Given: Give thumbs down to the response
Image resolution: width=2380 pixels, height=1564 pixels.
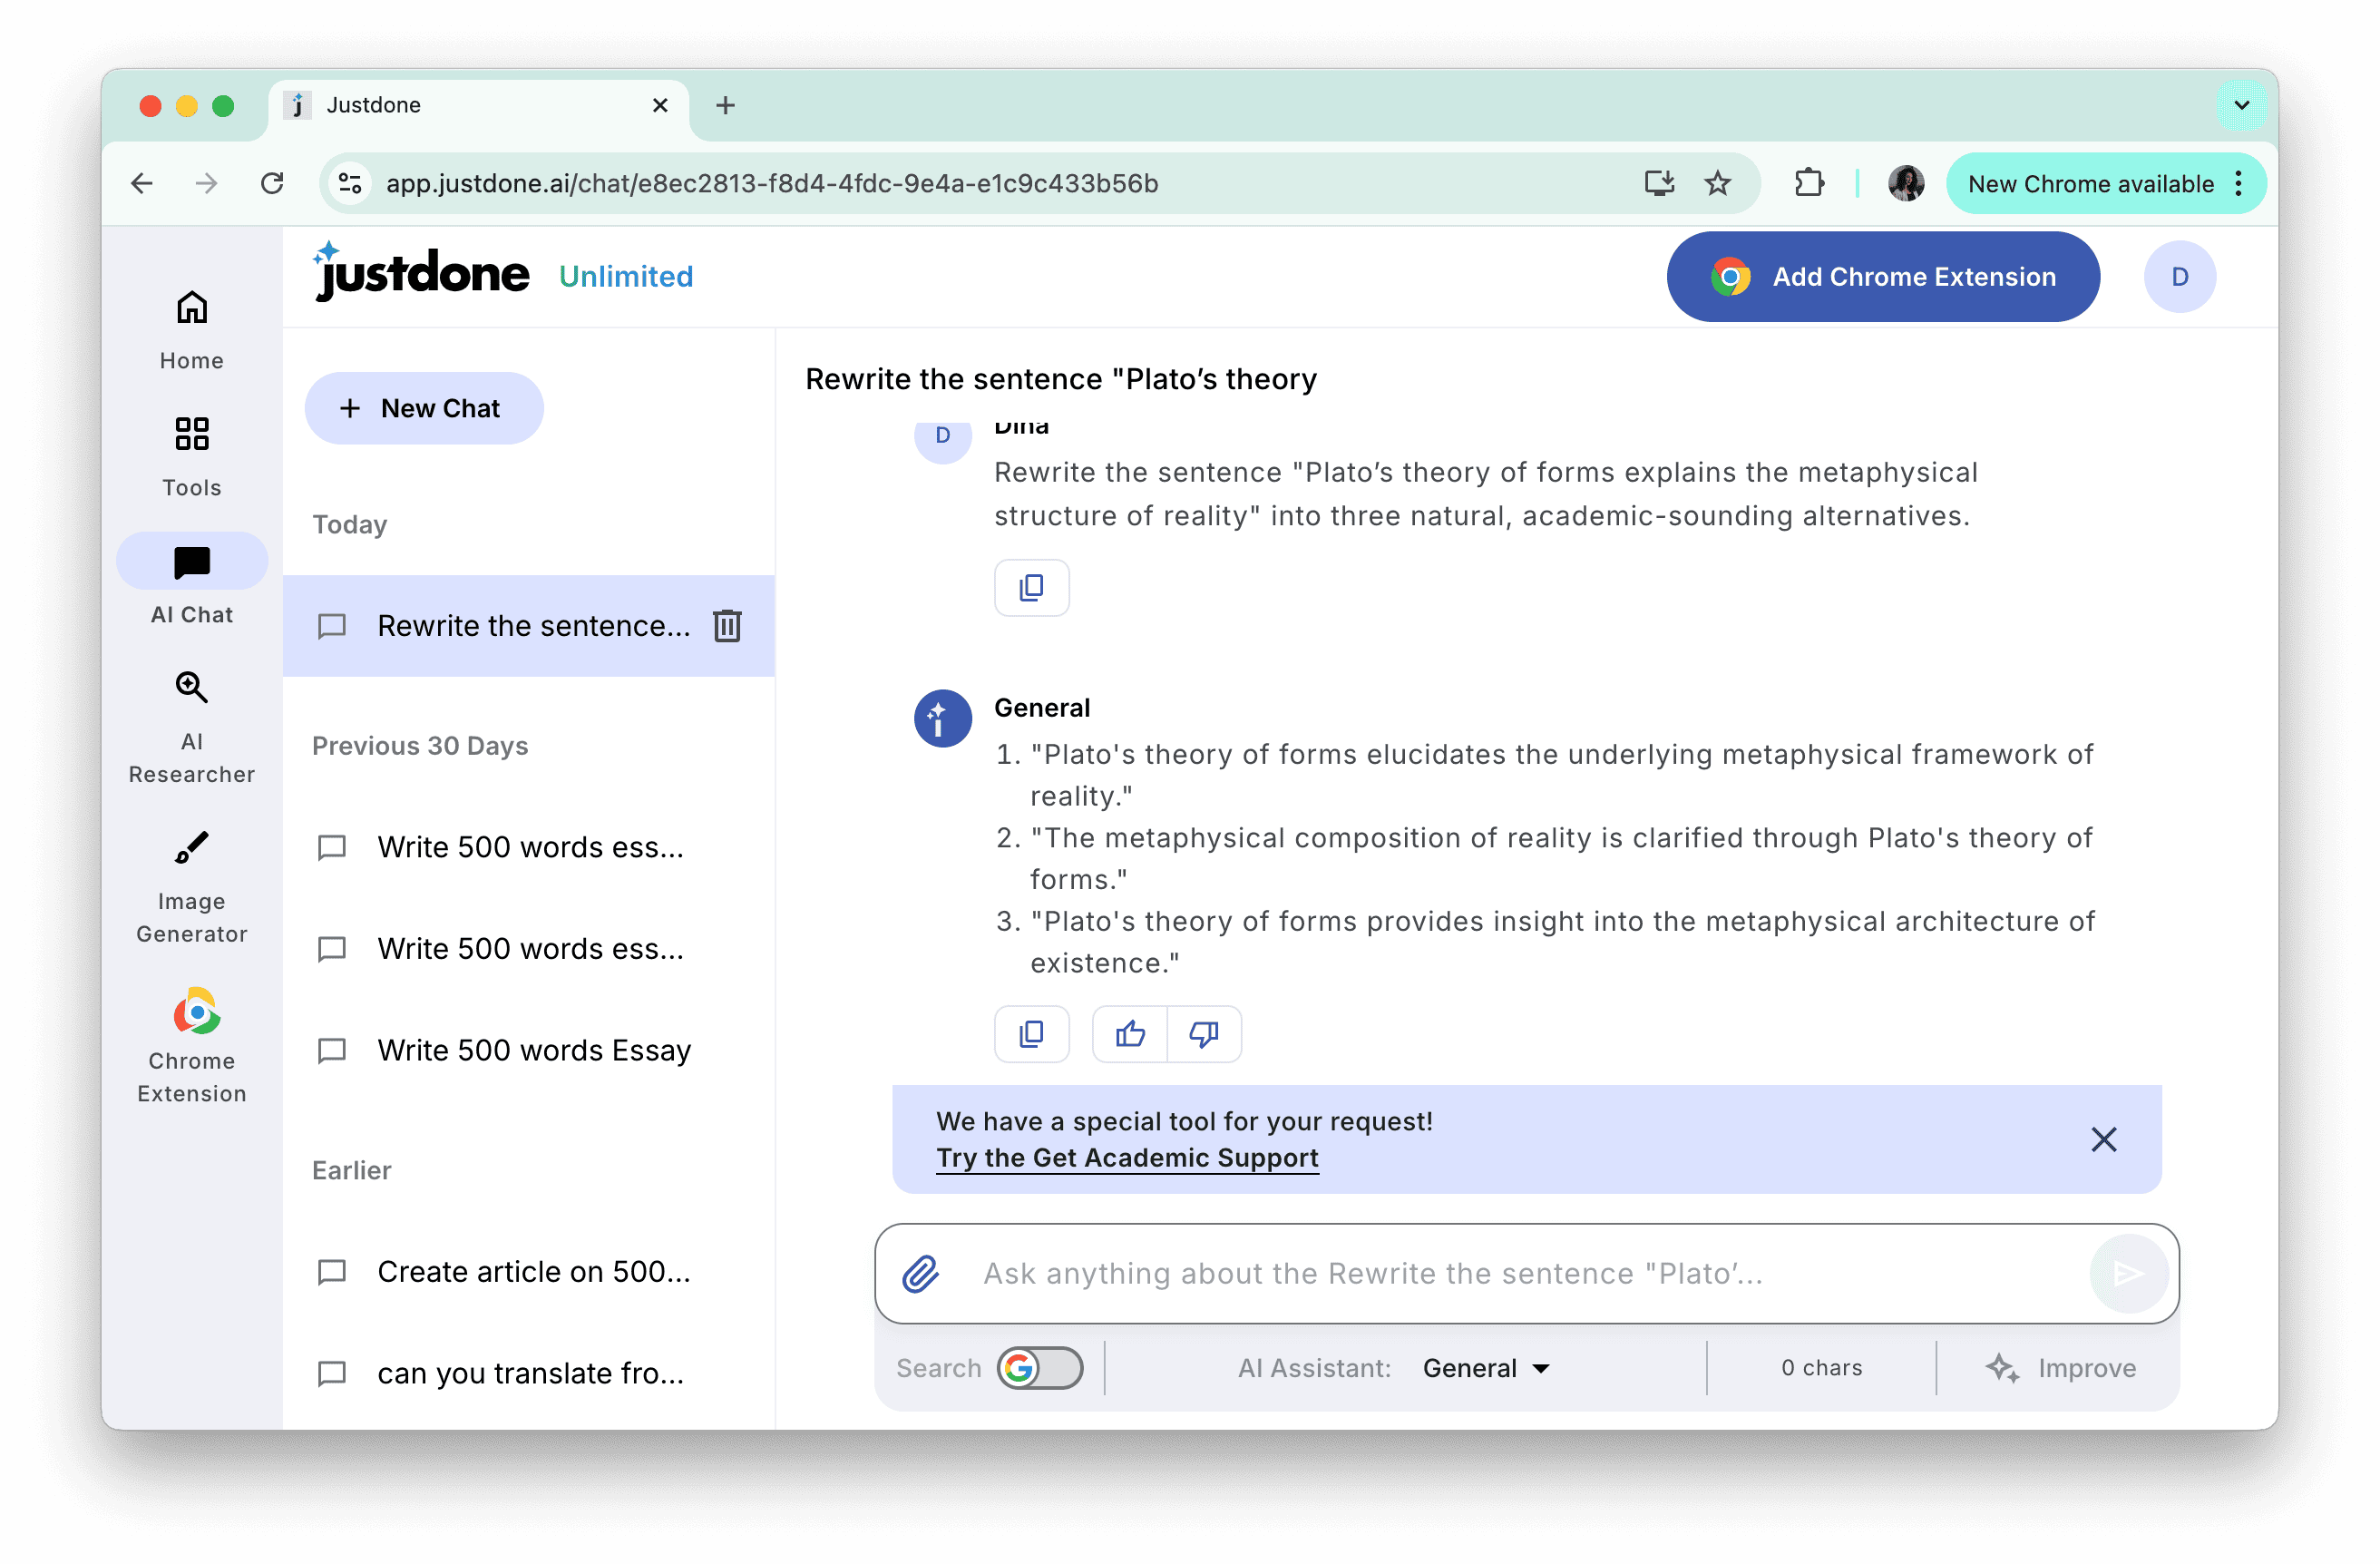Looking at the screenshot, I should [x=1204, y=1034].
